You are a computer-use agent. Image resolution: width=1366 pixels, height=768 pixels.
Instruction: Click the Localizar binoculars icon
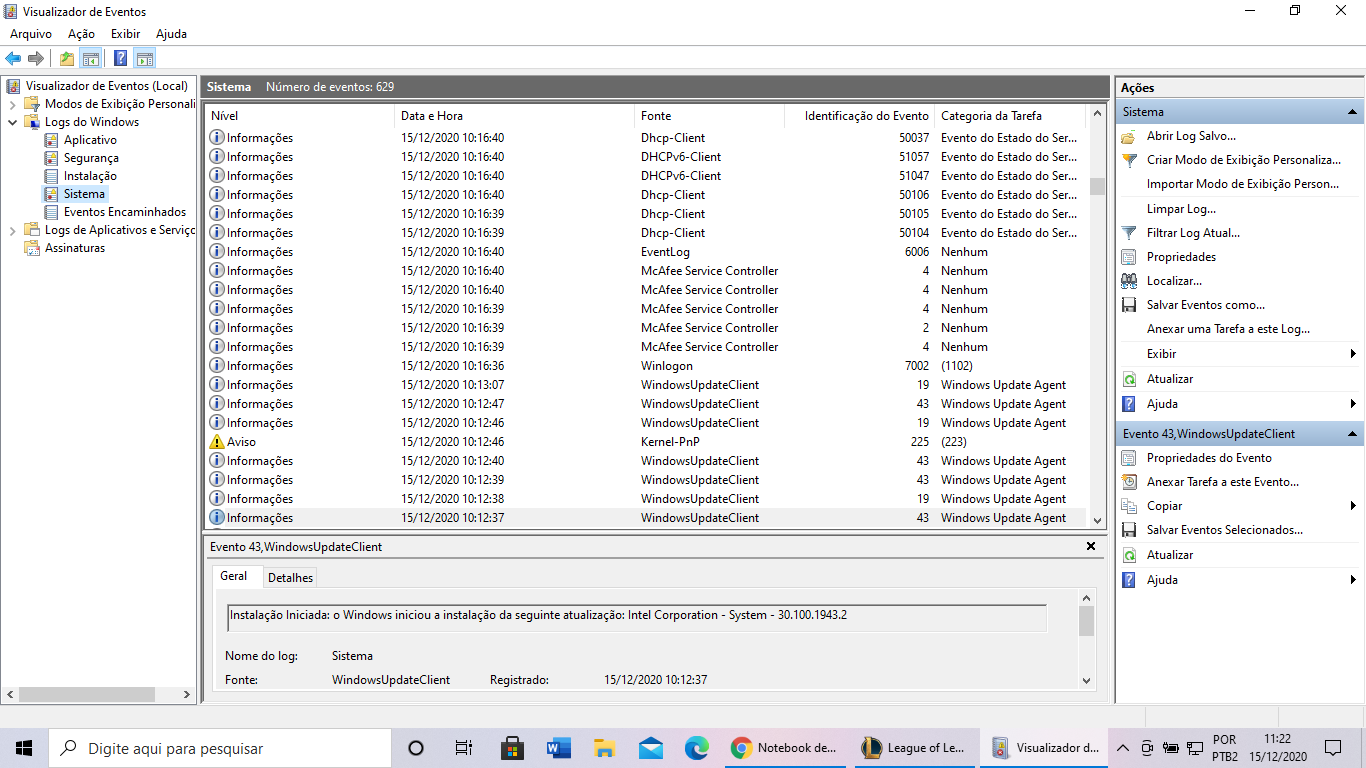point(1129,281)
